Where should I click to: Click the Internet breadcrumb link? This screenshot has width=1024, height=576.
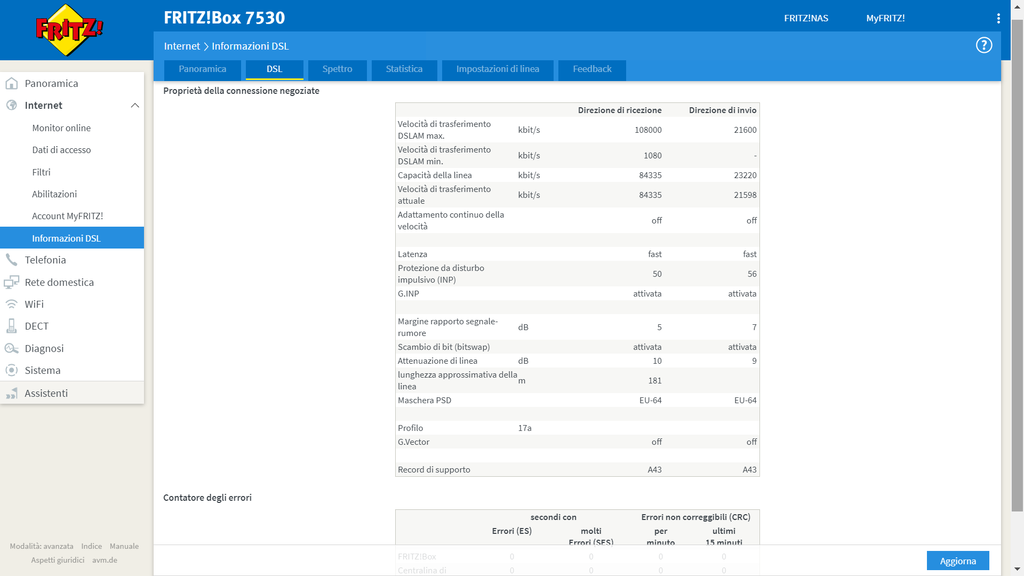tap(182, 46)
